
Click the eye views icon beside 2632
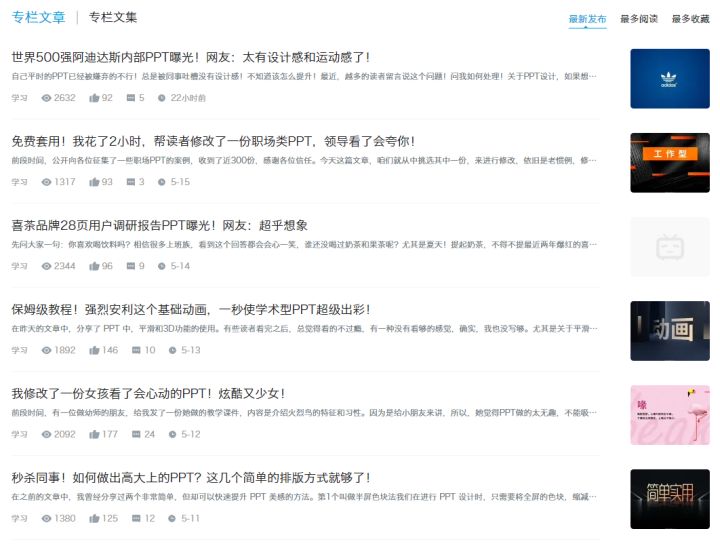coord(46,98)
